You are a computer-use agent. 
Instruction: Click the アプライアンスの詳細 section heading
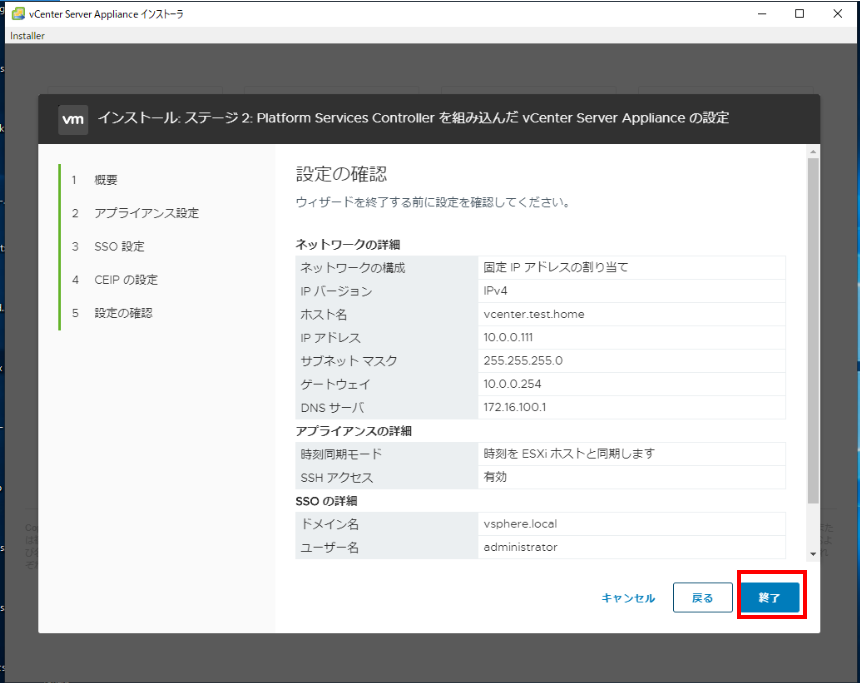coord(354,431)
